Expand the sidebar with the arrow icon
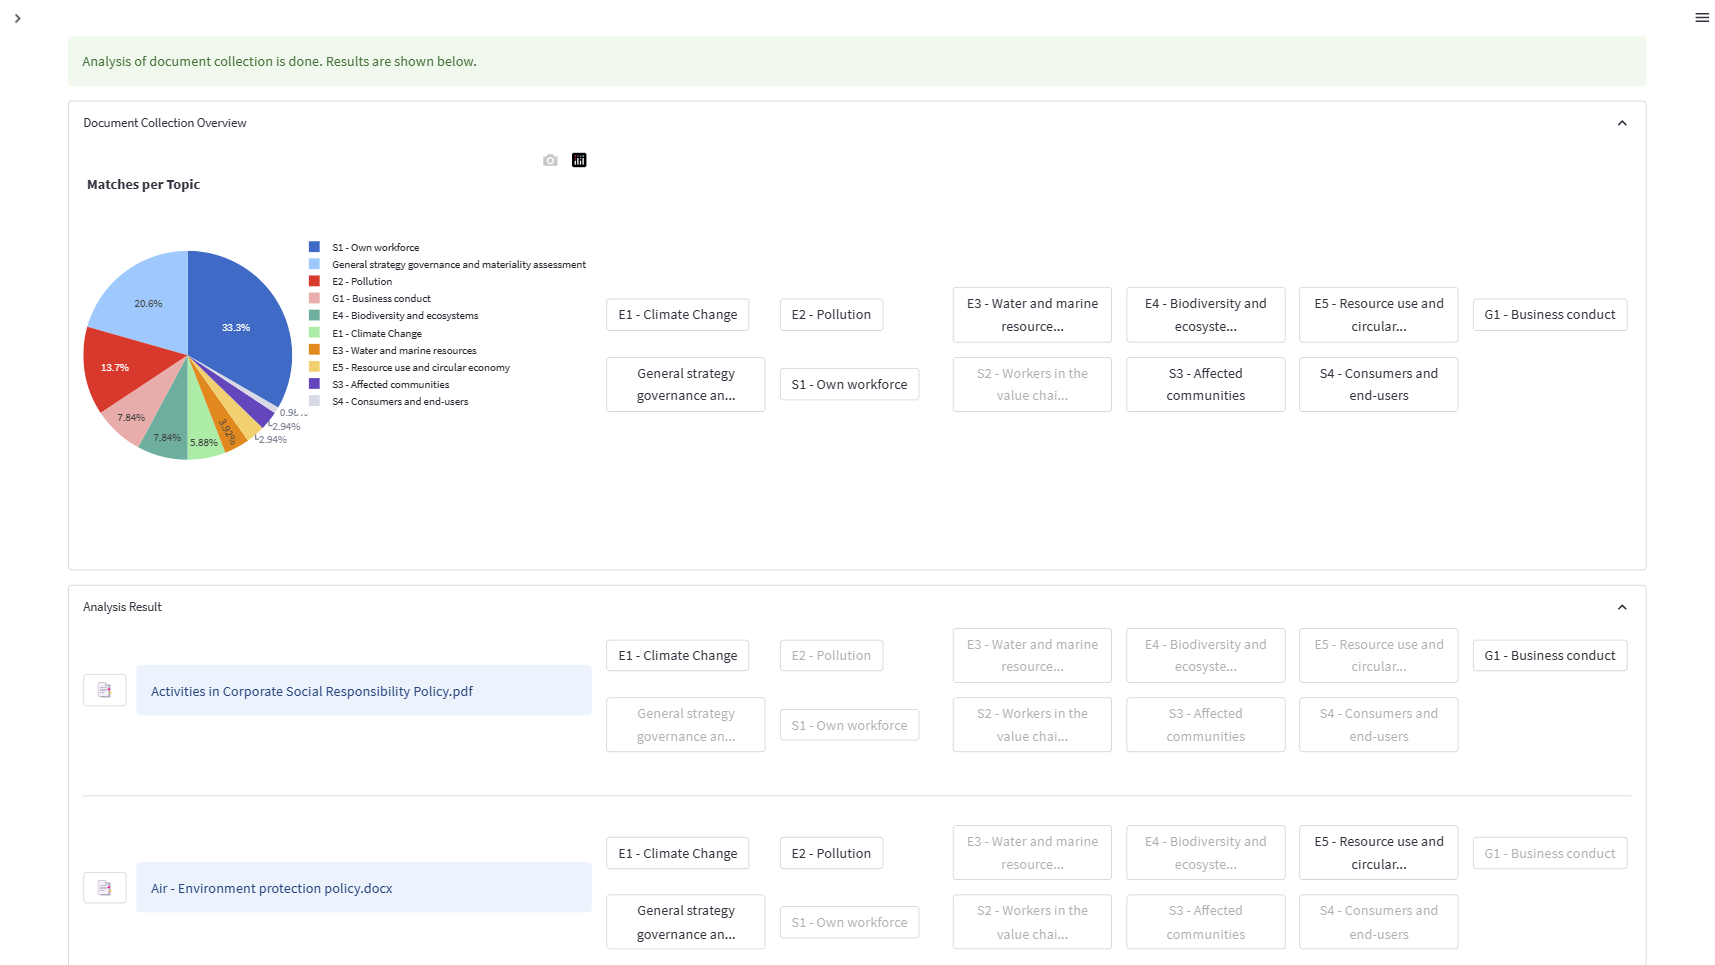 (17, 18)
